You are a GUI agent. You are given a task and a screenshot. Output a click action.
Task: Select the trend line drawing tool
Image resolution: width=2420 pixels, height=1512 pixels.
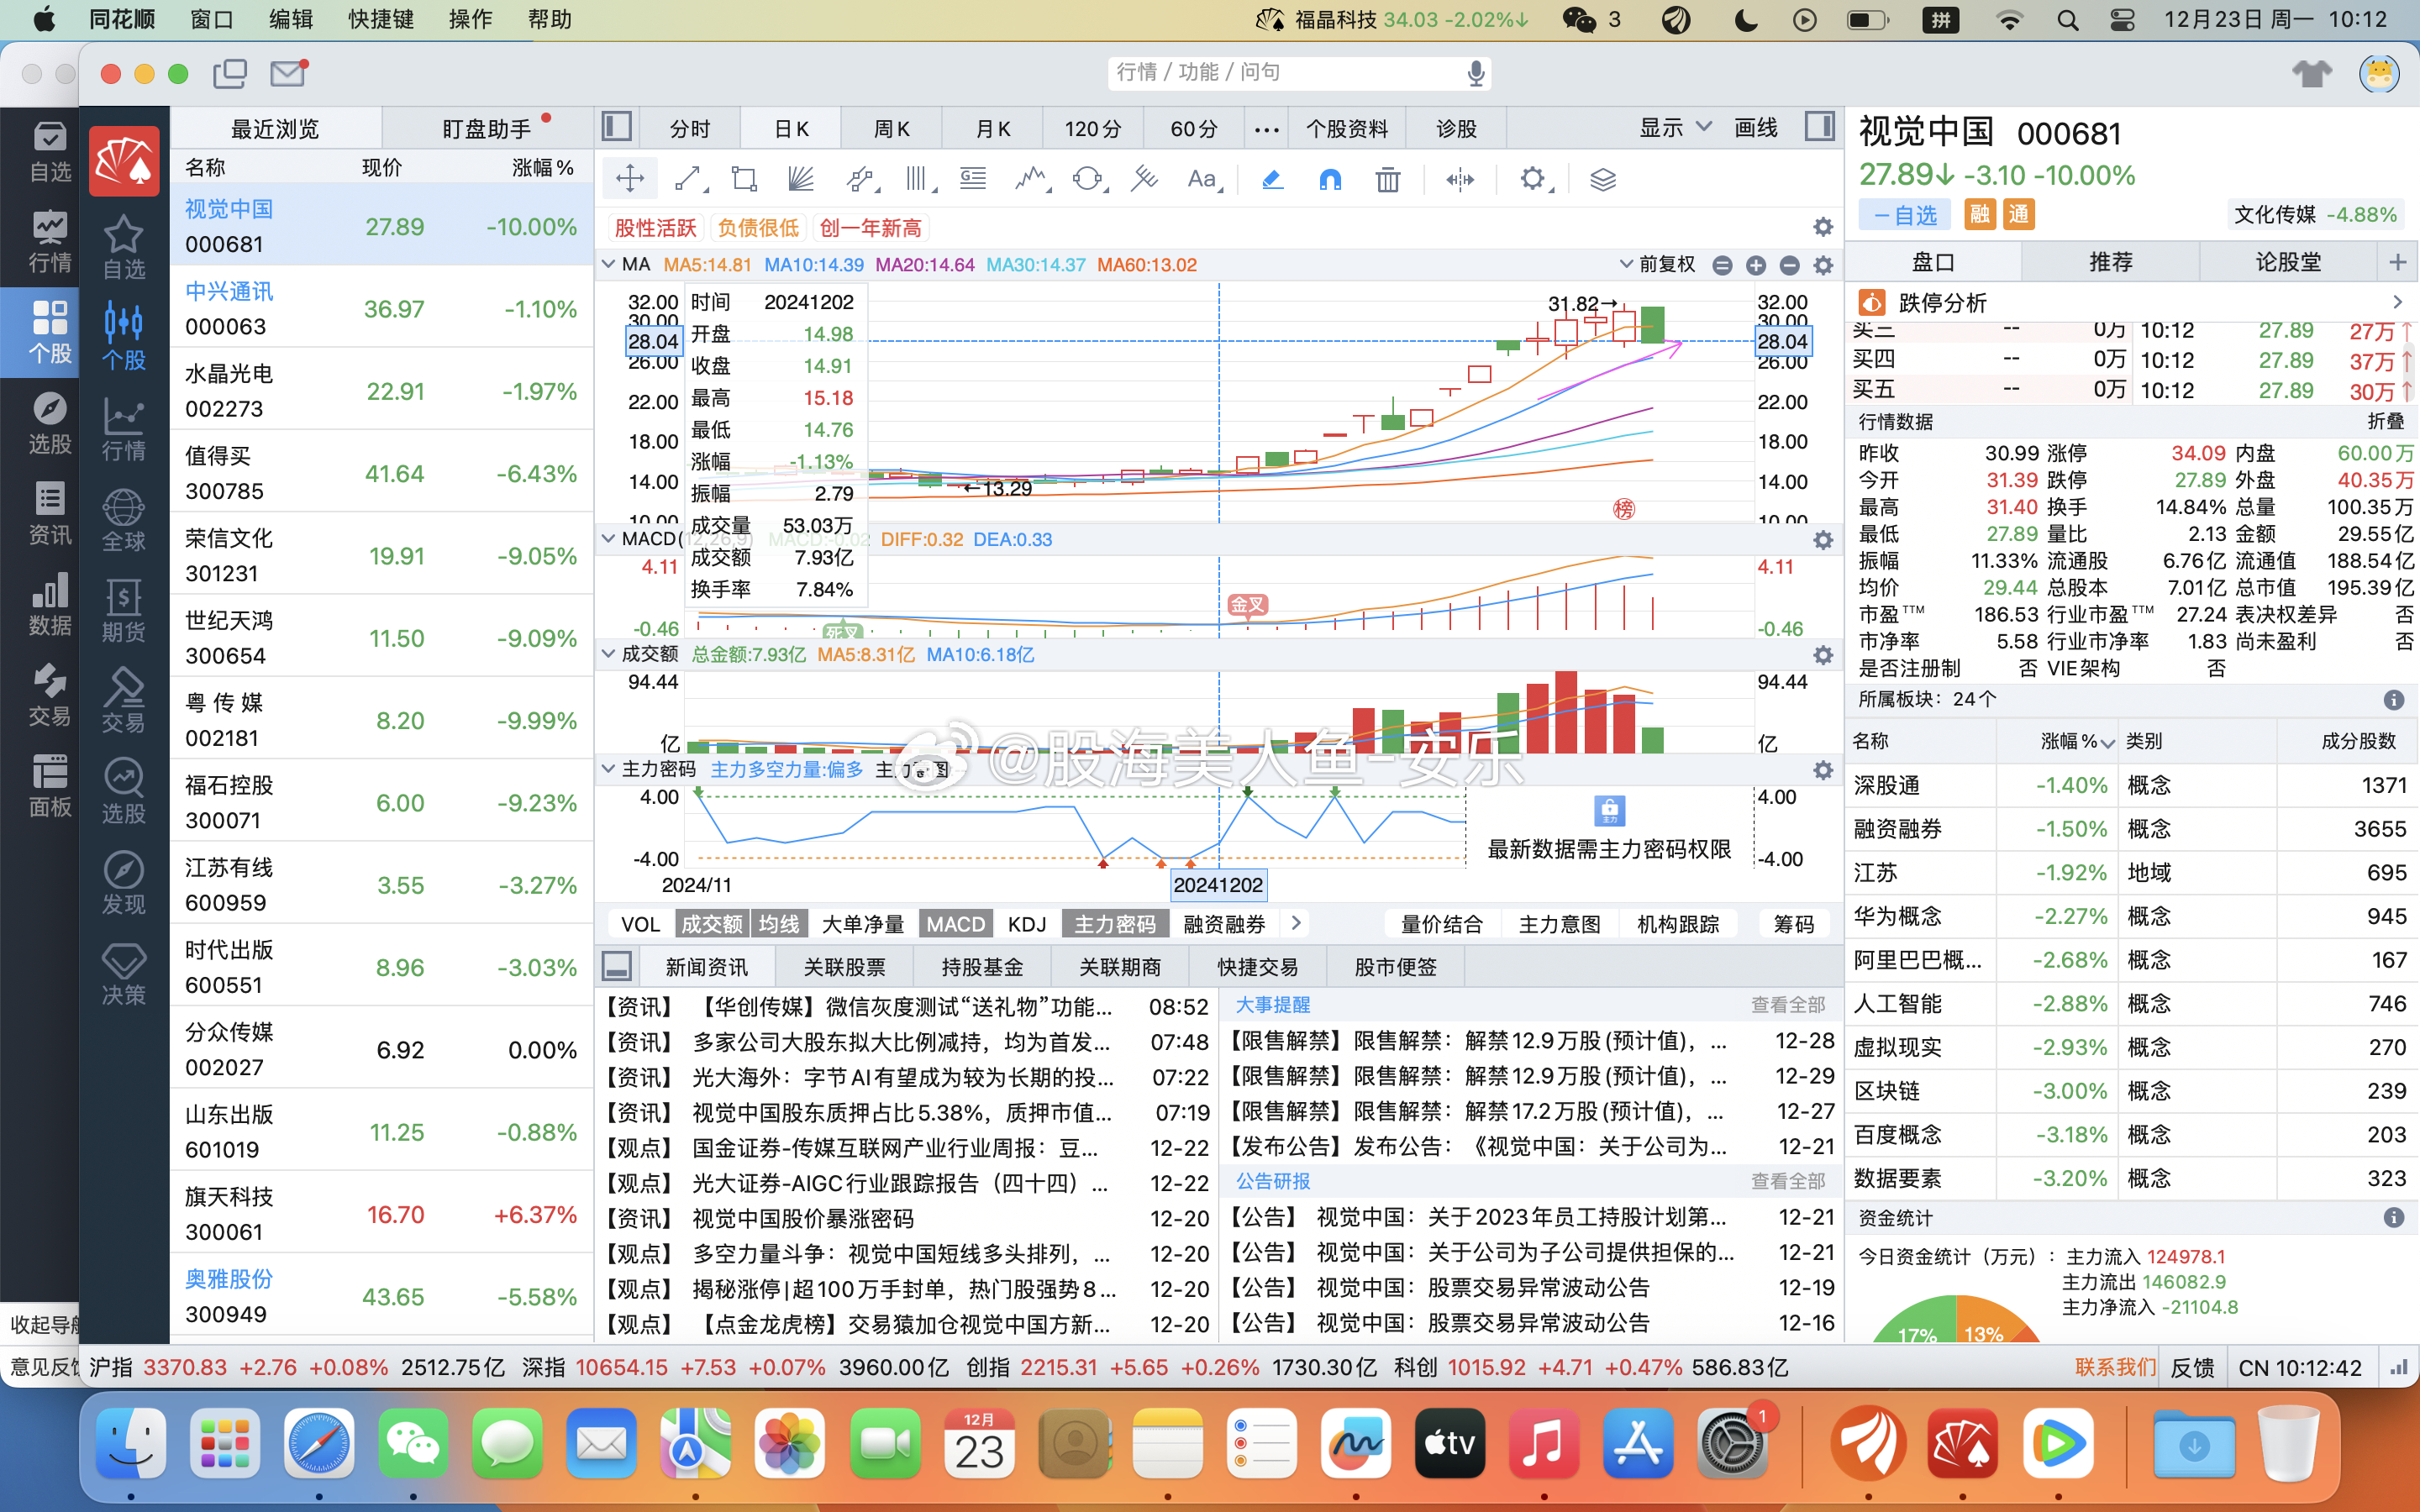(689, 178)
